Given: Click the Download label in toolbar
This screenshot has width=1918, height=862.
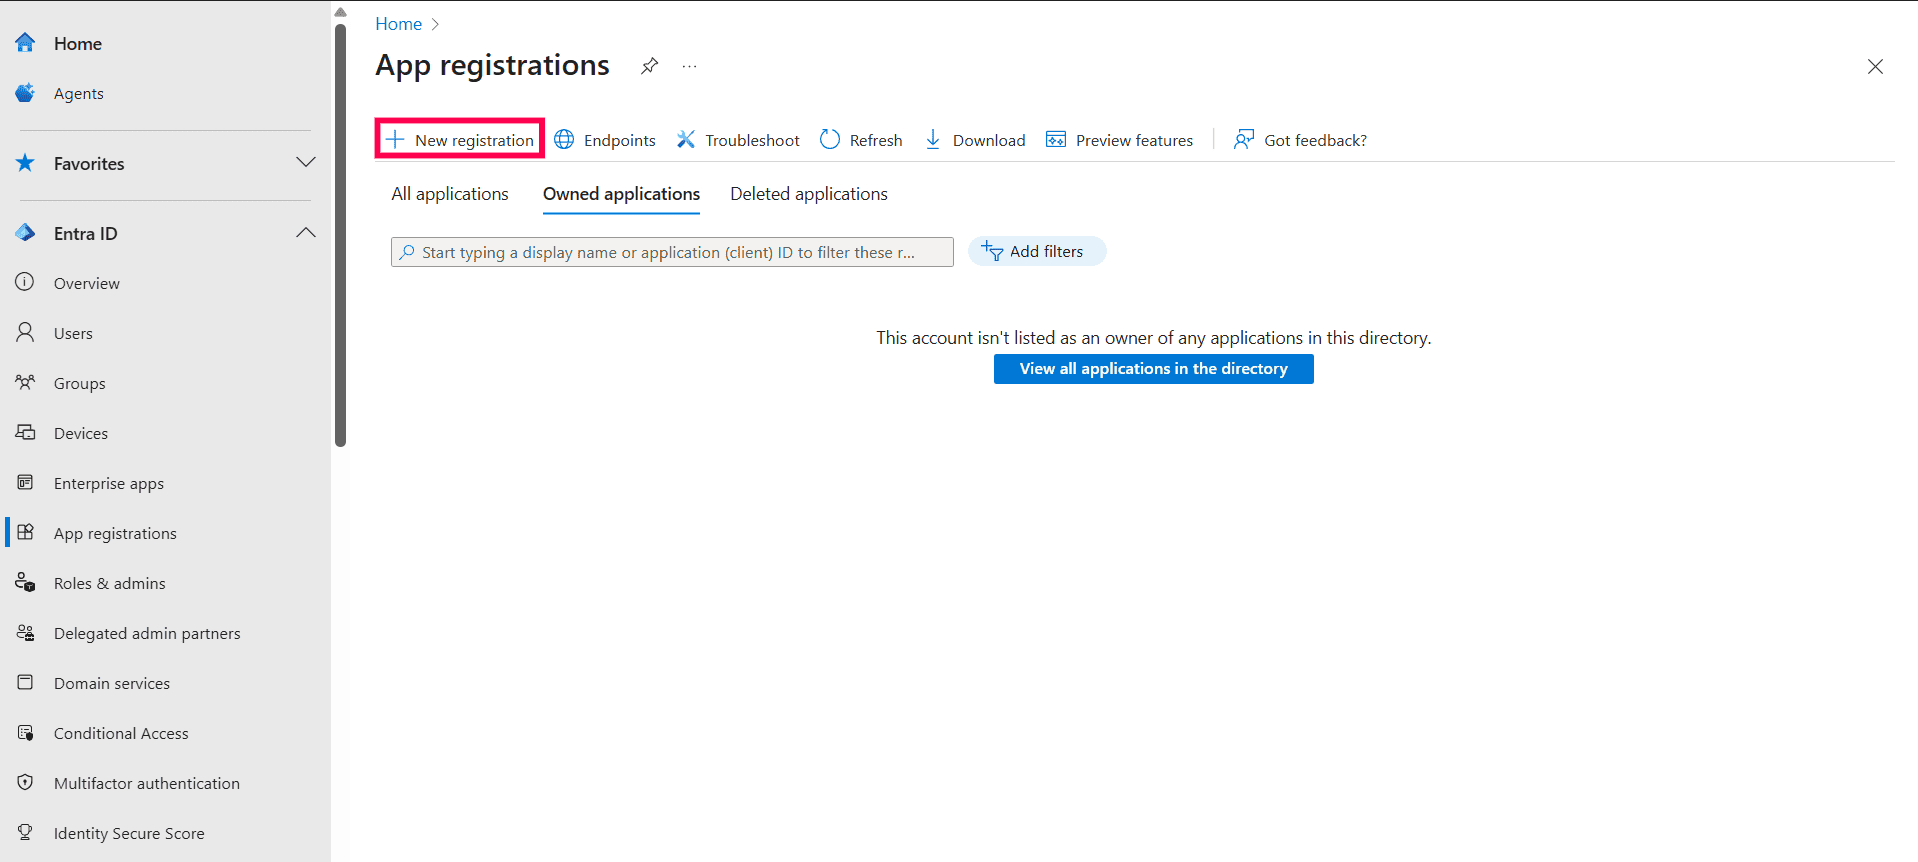Looking at the screenshot, I should point(989,140).
